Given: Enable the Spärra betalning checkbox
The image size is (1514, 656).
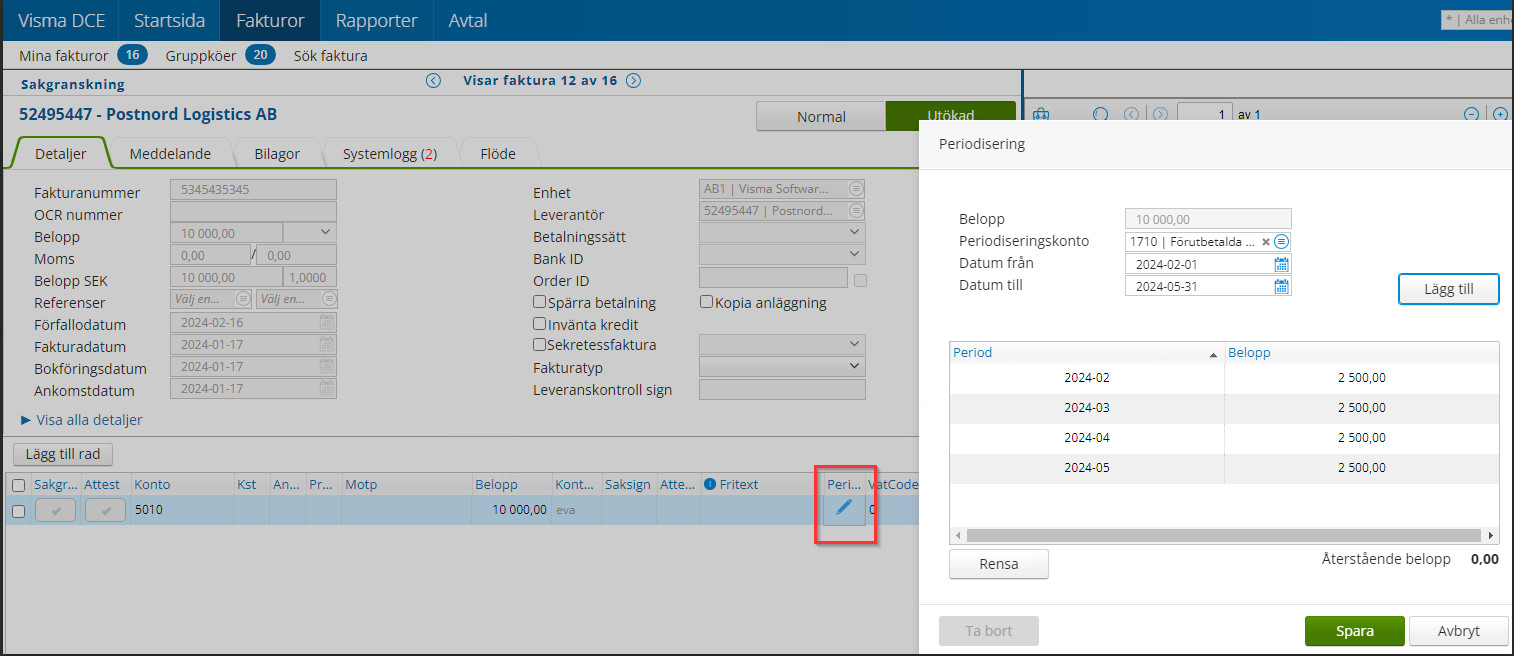Looking at the screenshot, I should click(x=538, y=301).
